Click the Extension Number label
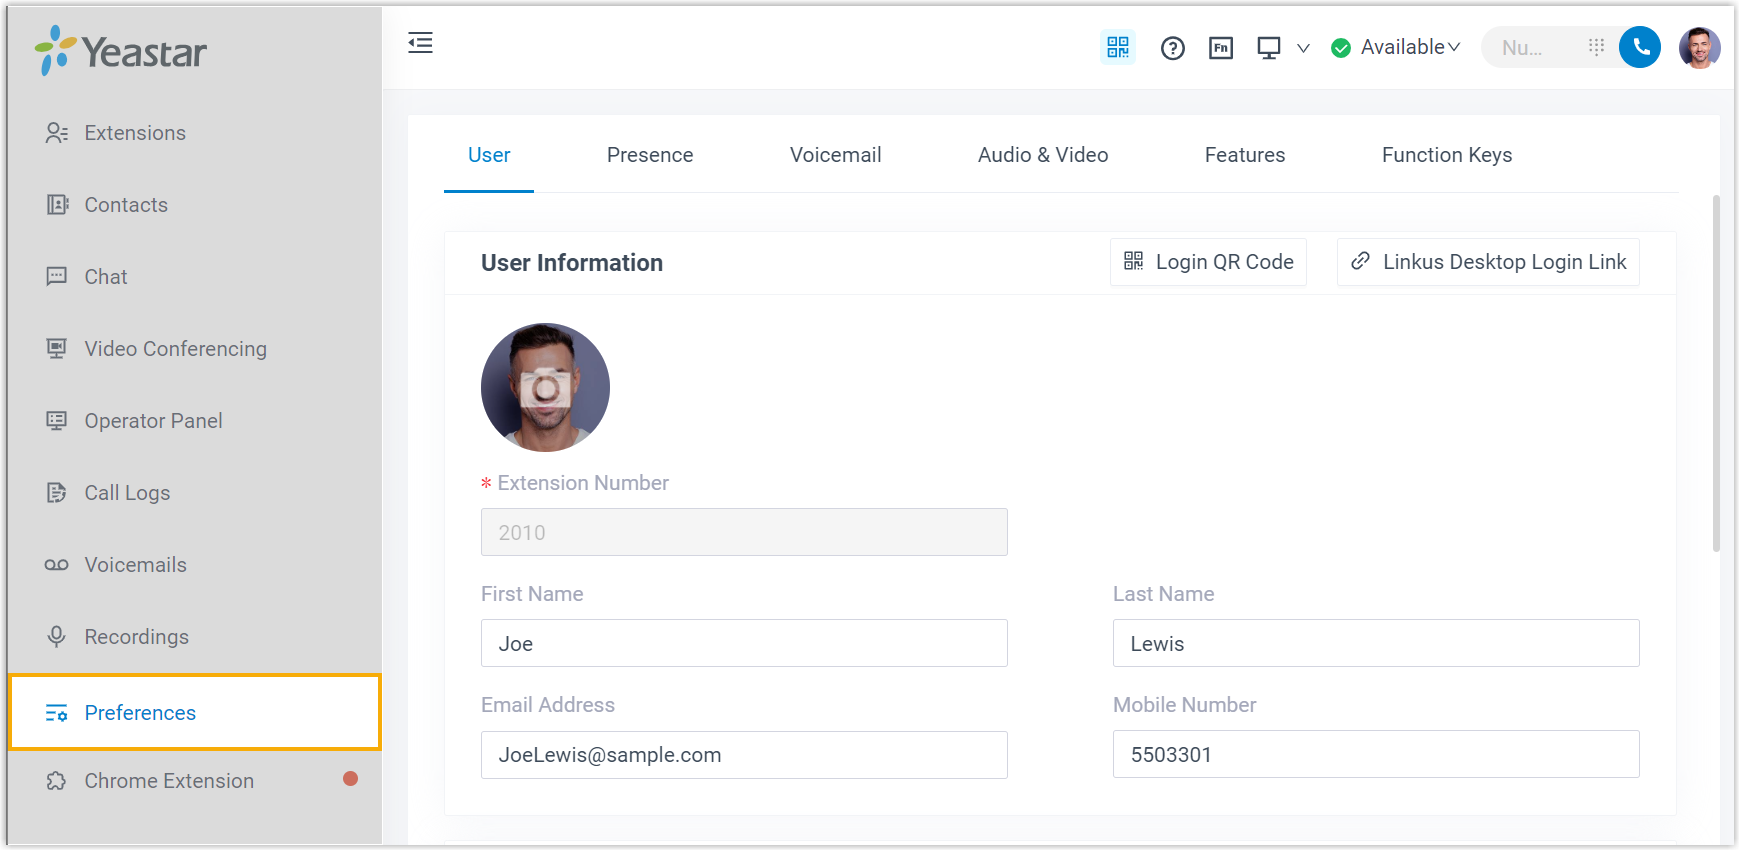Image resolution: width=1740 pixels, height=851 pixels. point(583,483)
